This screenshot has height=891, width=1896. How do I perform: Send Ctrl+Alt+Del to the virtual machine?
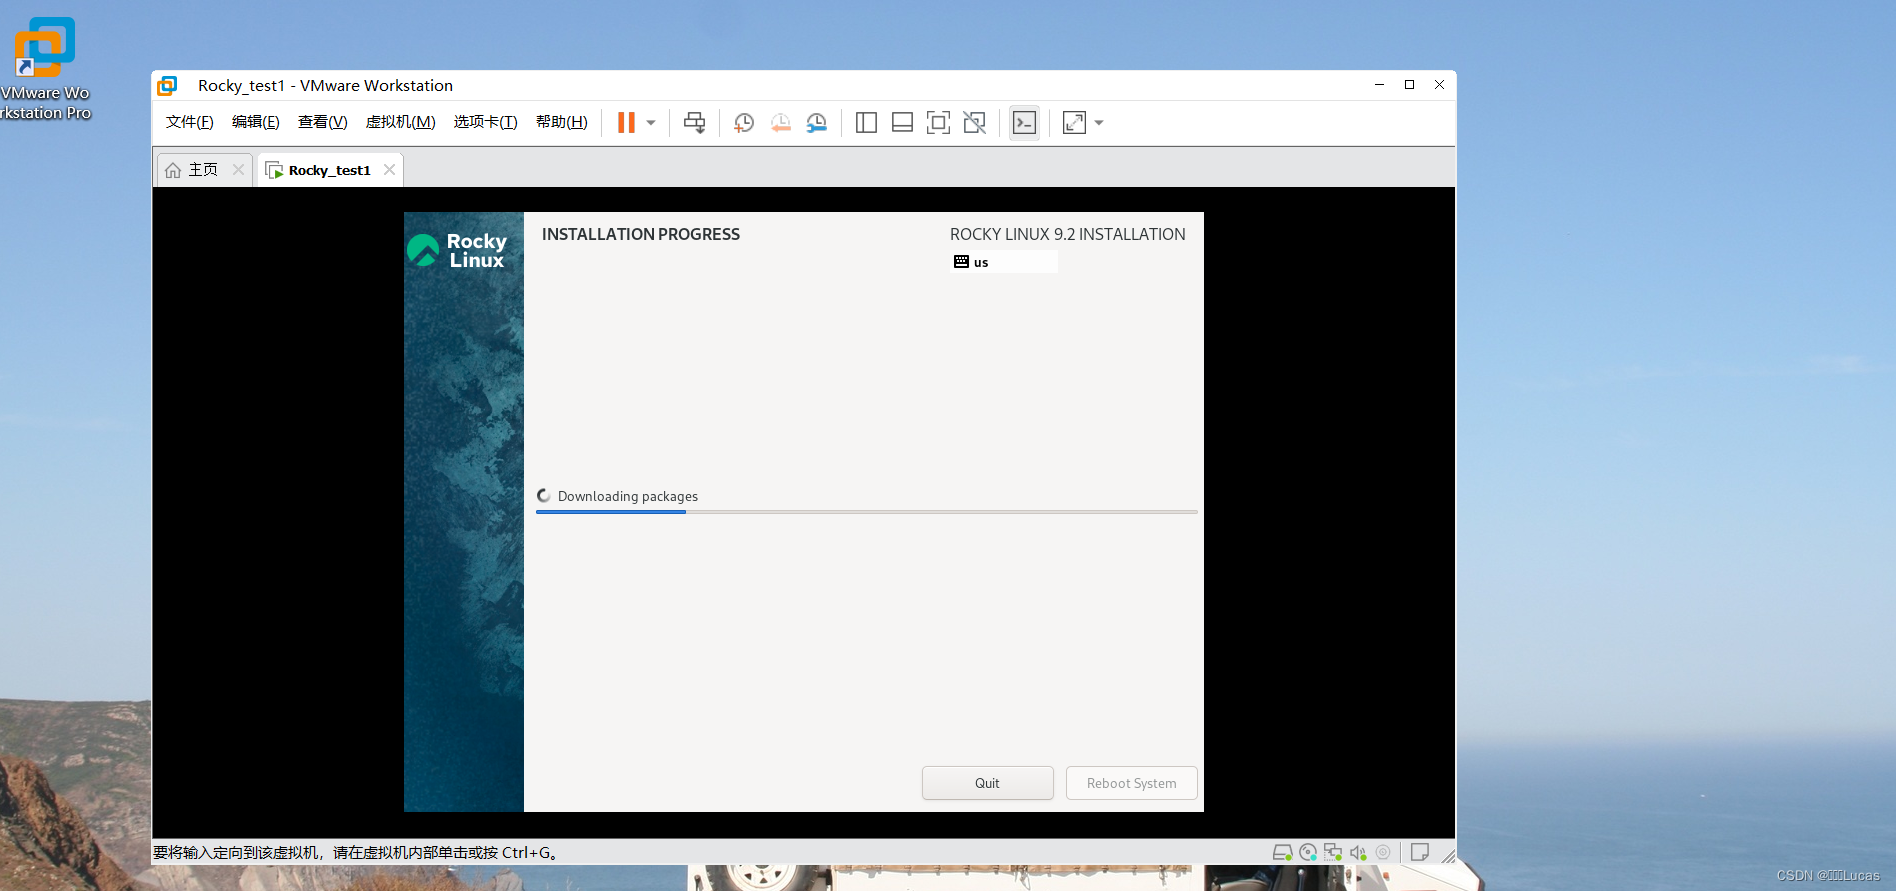coord(694,123)
